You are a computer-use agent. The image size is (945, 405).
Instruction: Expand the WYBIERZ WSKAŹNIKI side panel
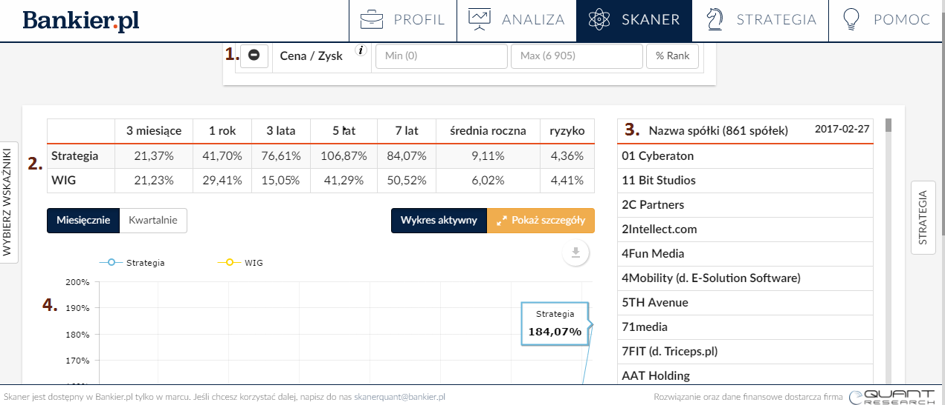(x=8, y=201)
